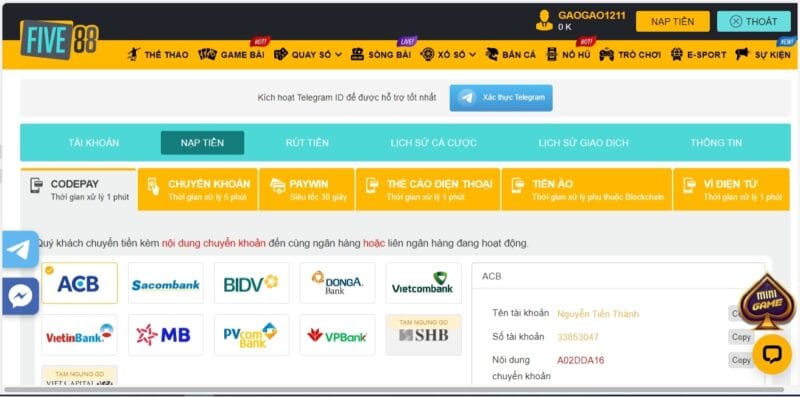Open the Lịch Sử Cá Cược tab
Viewport: 800px width, 397px height.
click(x=434, y=143)
